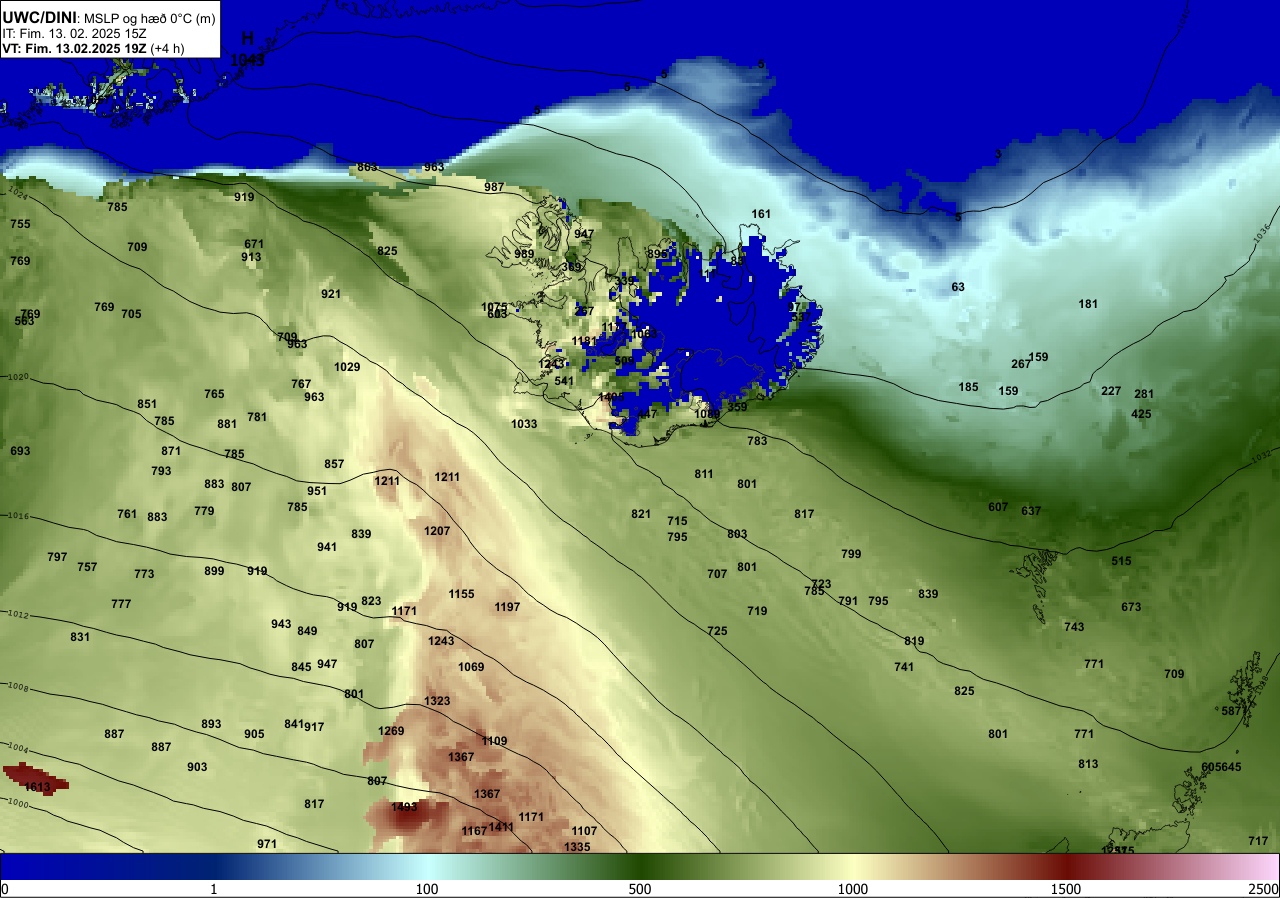Click the 185 height value
This screenshot has width=1280, height=898.
click(x=968, y=387)
